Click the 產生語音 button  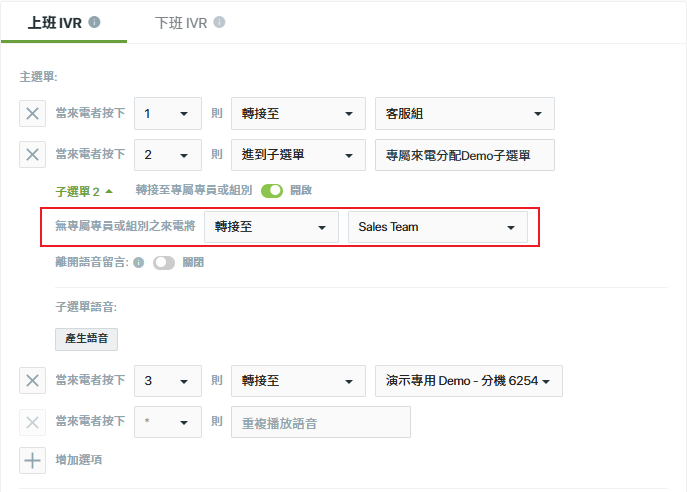(86, 339)
